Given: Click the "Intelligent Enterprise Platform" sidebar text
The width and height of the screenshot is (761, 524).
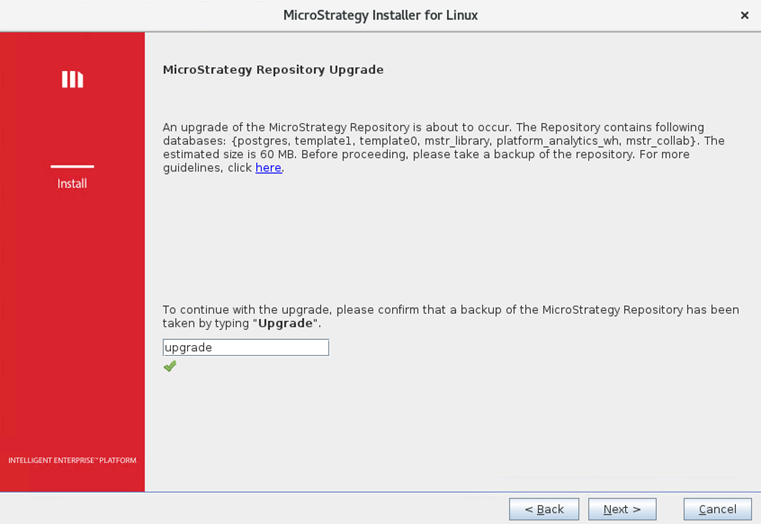Looking at the screenshot, I should (72, 460).
